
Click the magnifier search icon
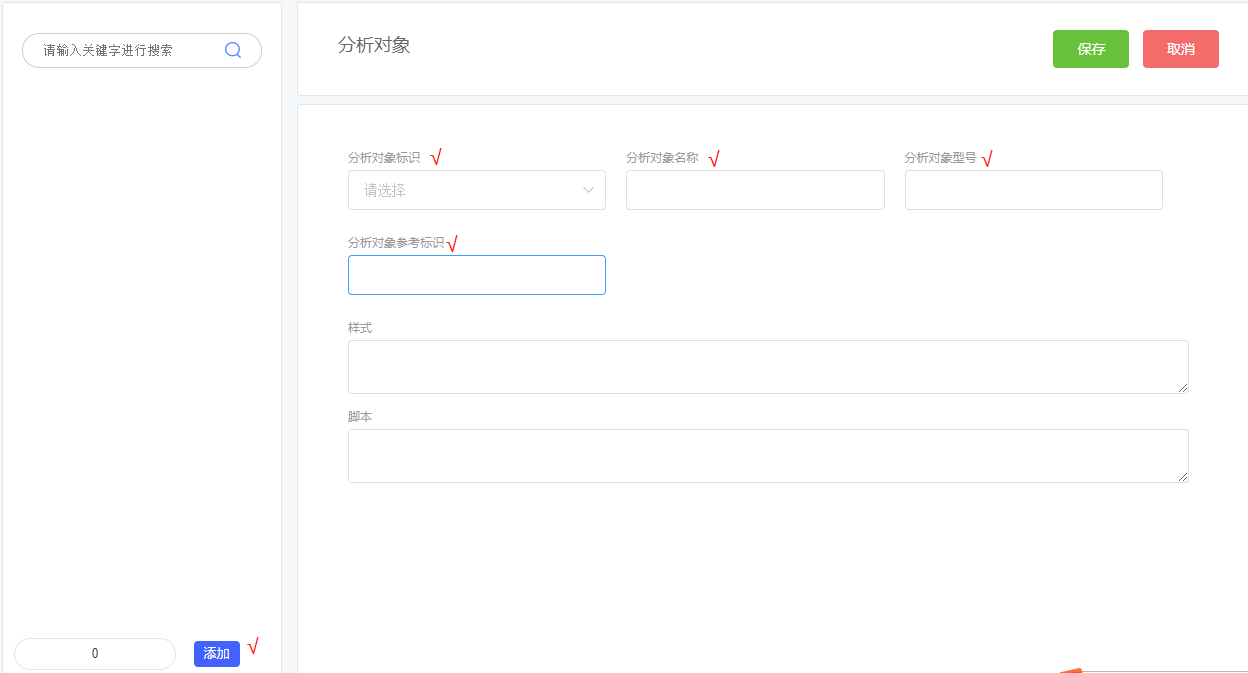[x=233, y=50]
